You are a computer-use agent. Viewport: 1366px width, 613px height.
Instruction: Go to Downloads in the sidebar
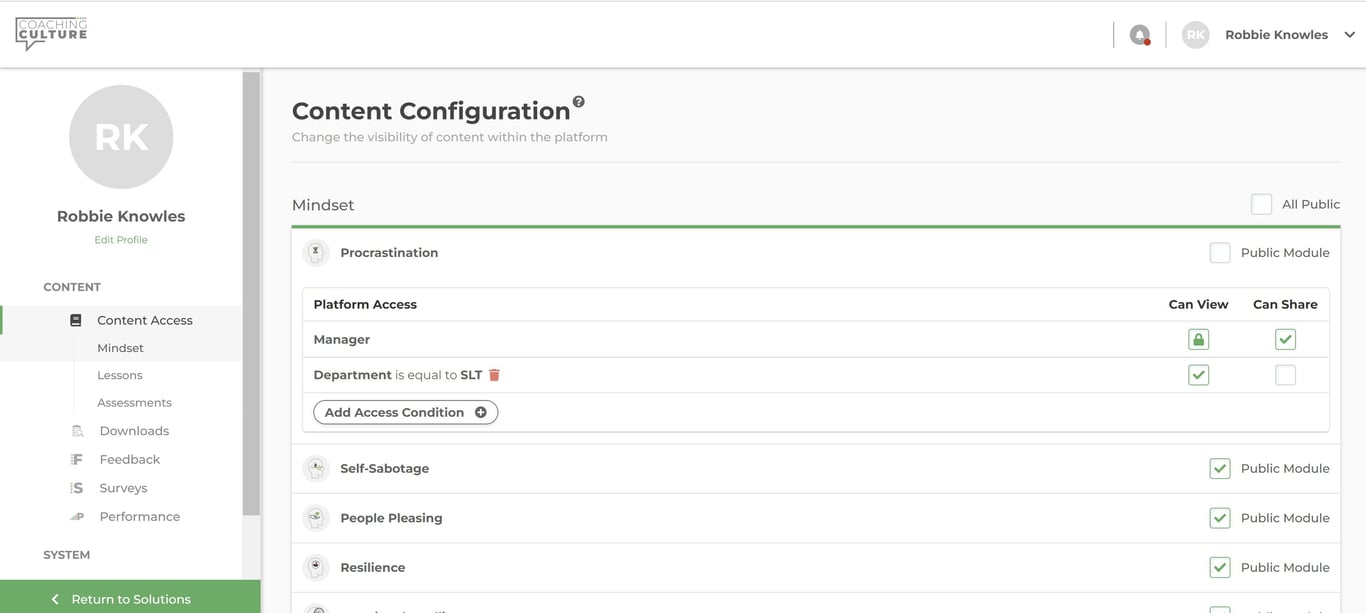click(134, 431)
